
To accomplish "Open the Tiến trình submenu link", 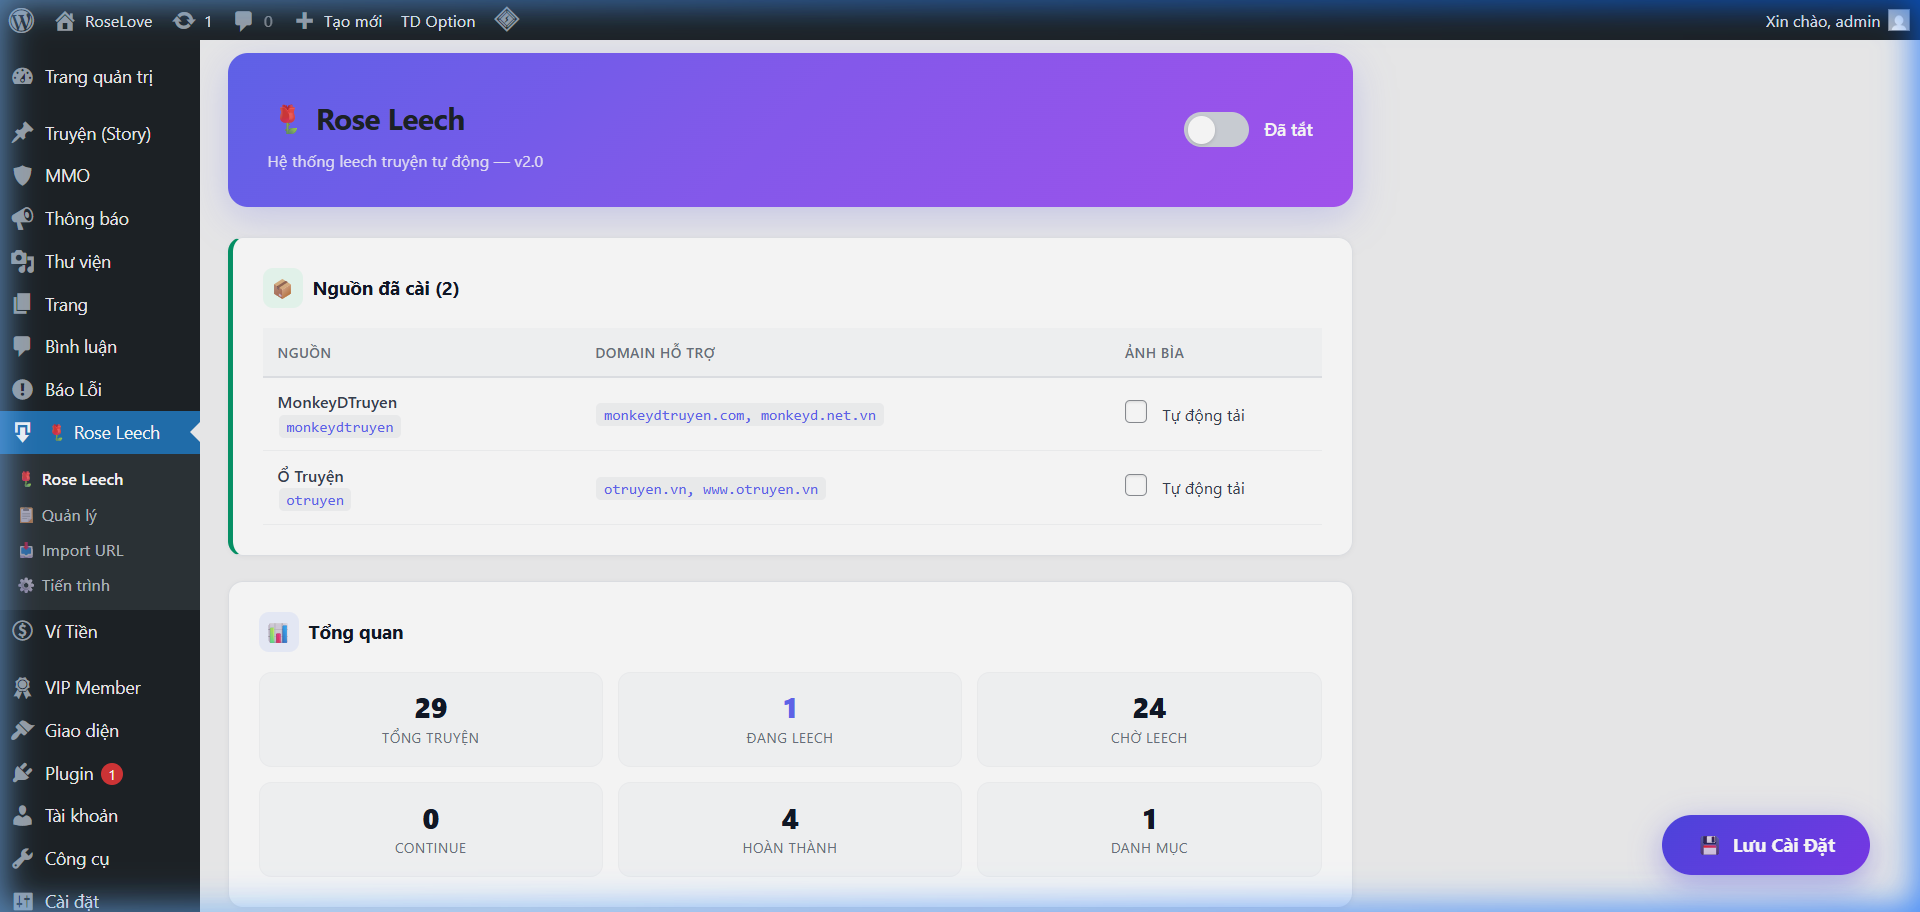I will 75,586.
